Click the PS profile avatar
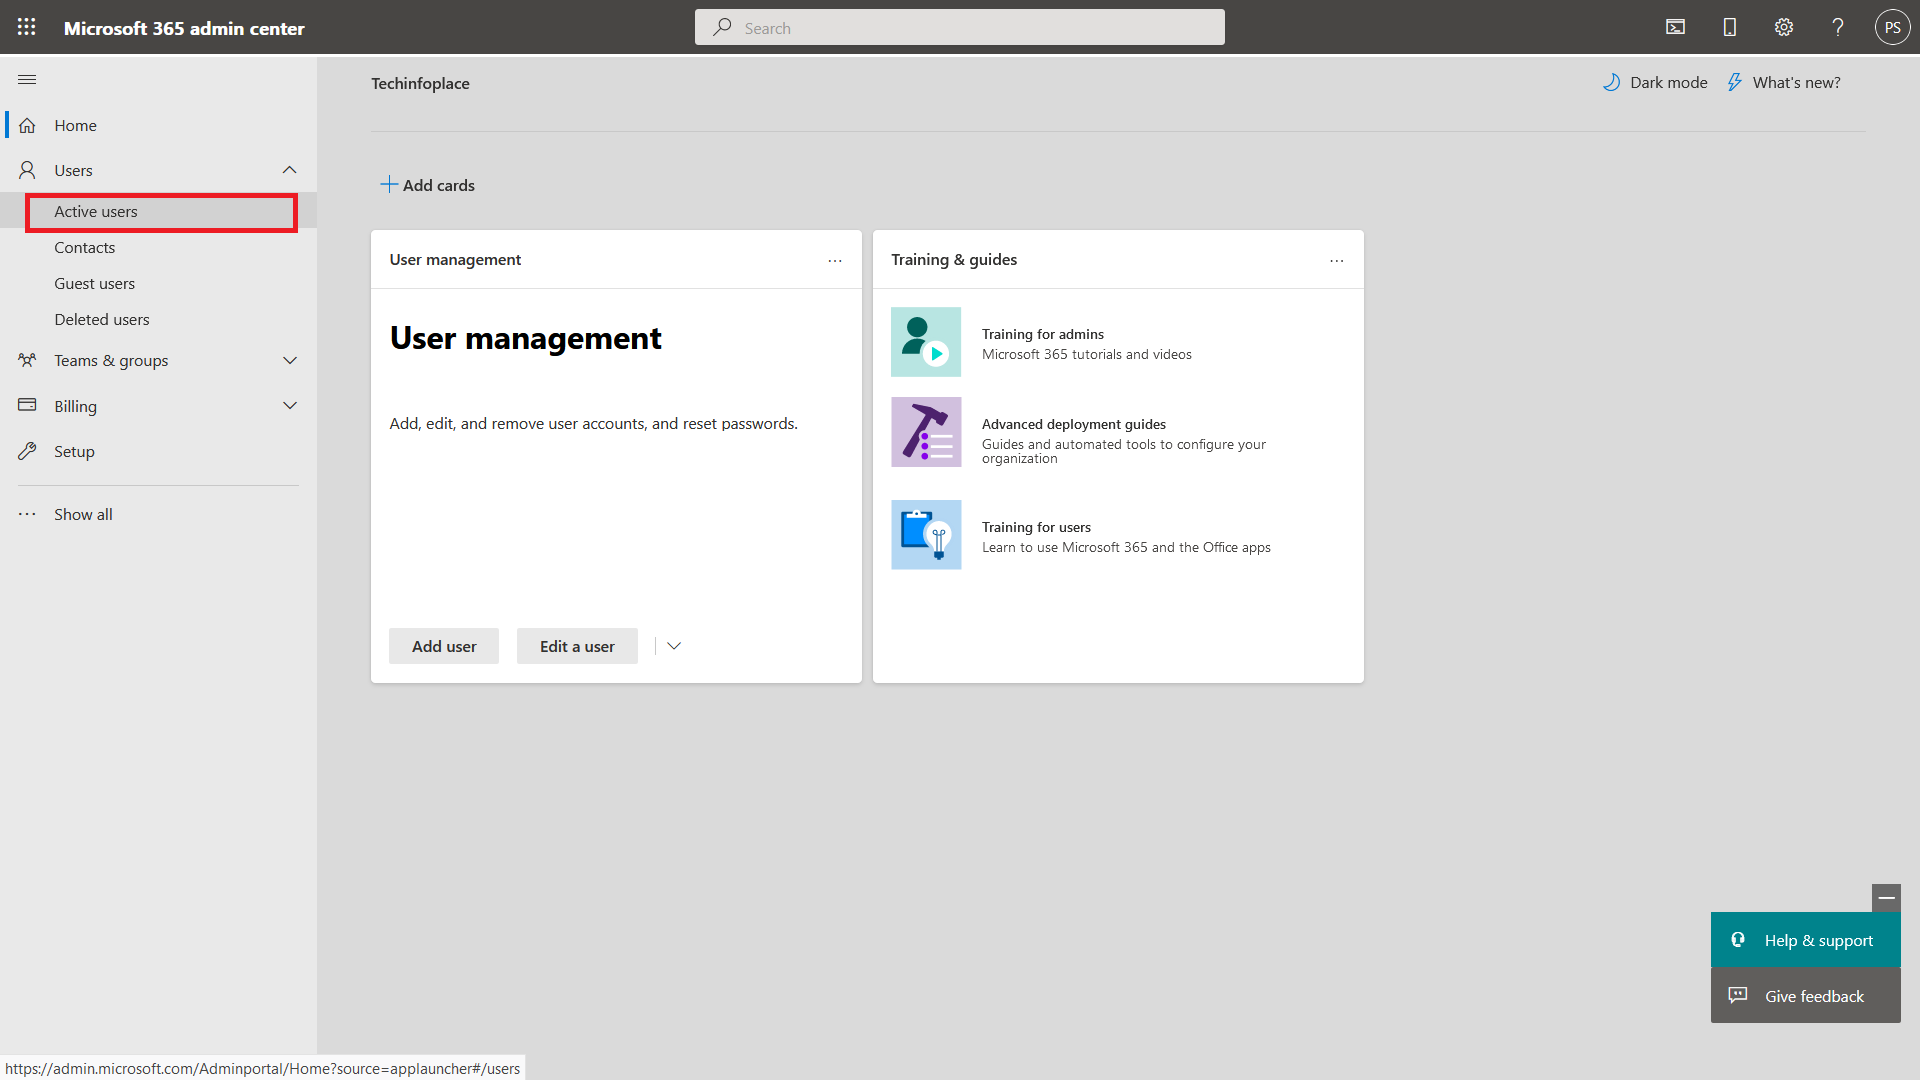The image size is (1920, 1080). [x=1893, y=27]
